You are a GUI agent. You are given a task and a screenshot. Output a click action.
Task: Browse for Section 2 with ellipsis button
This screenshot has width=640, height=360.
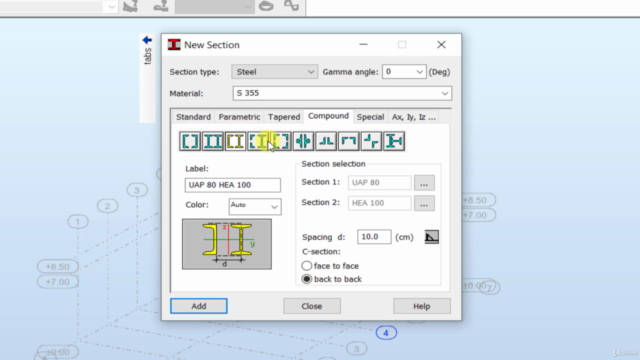(424, 203)
